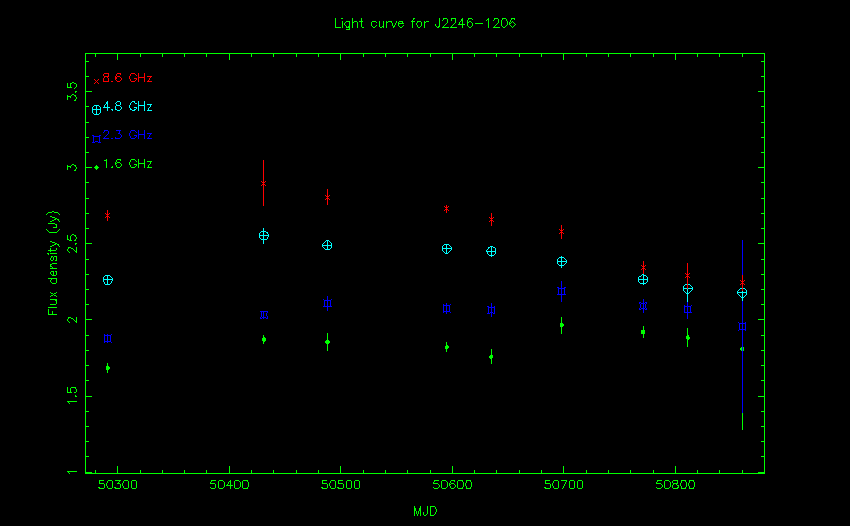Pick the first blue 2.3 GHz point near MJD 50290

point(108,339)
